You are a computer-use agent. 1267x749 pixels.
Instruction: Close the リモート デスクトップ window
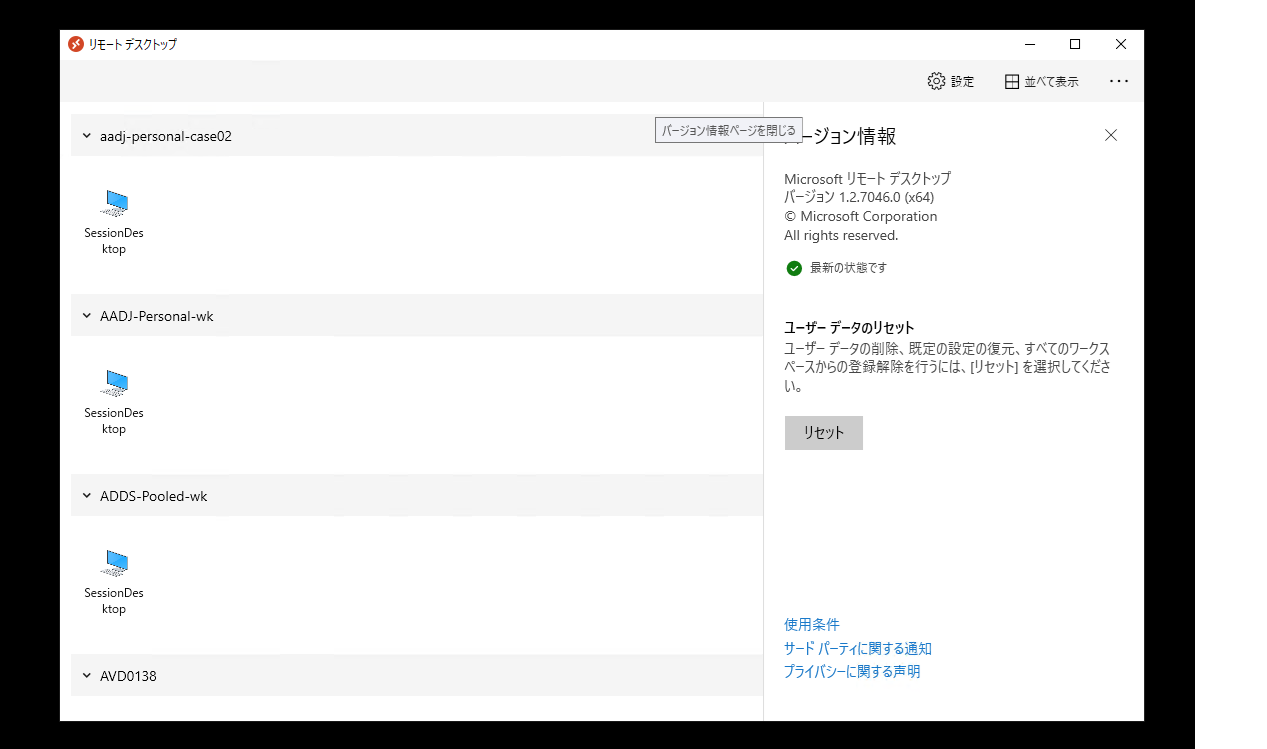click(1121, 44)
